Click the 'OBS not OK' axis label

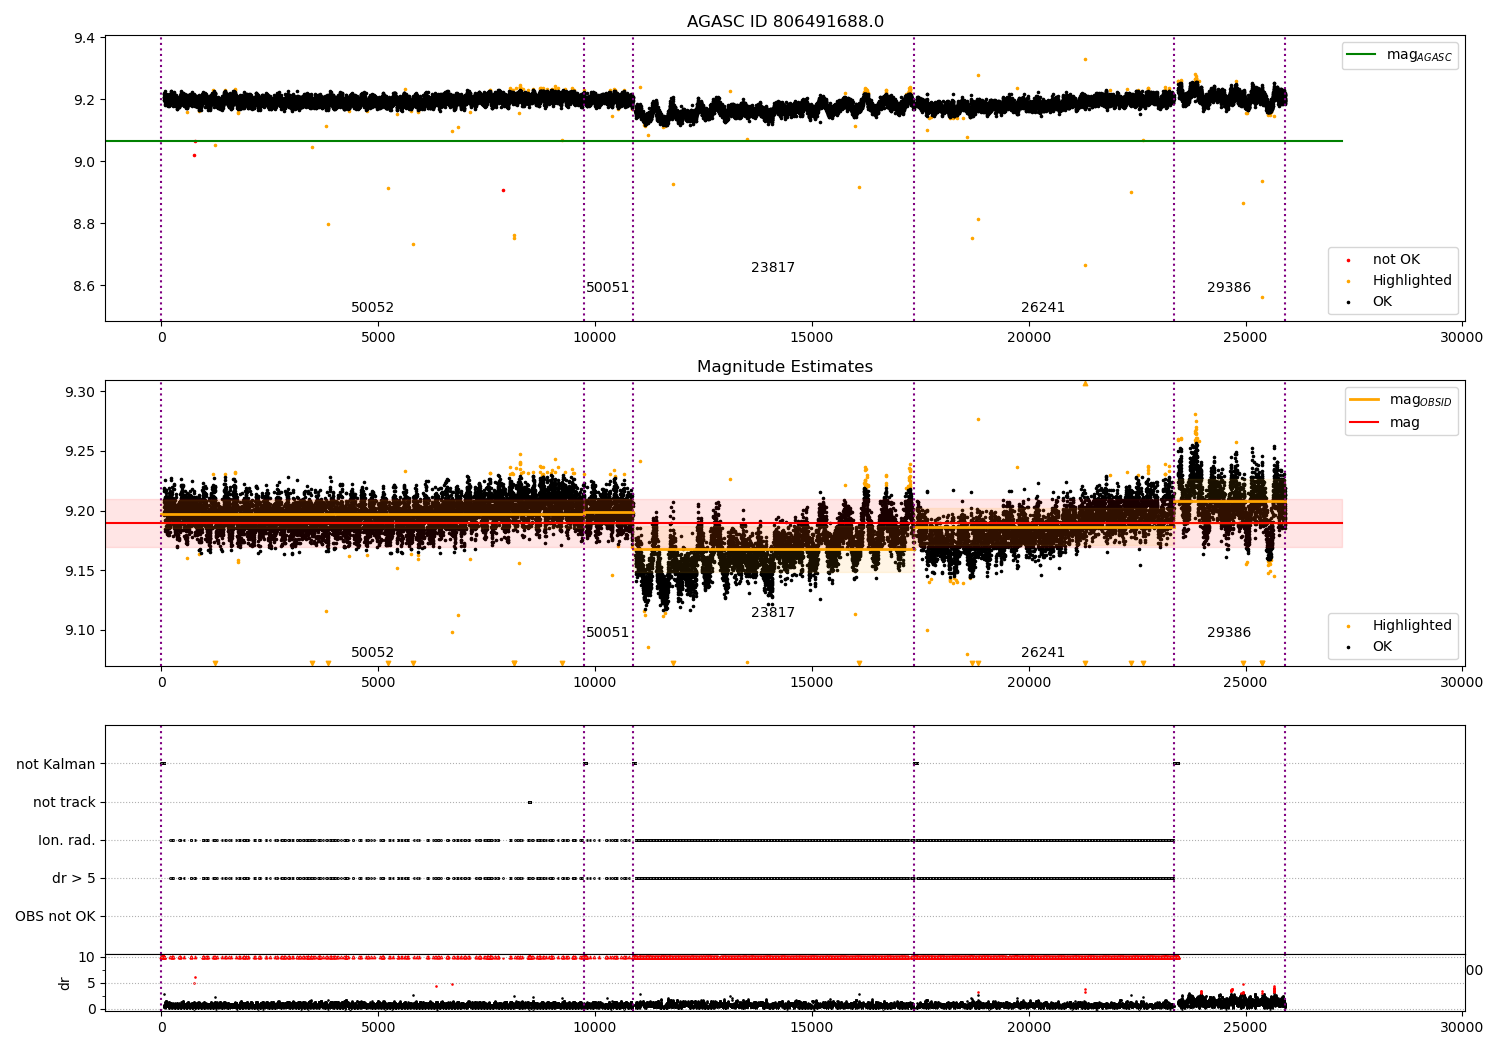[55, 917]
